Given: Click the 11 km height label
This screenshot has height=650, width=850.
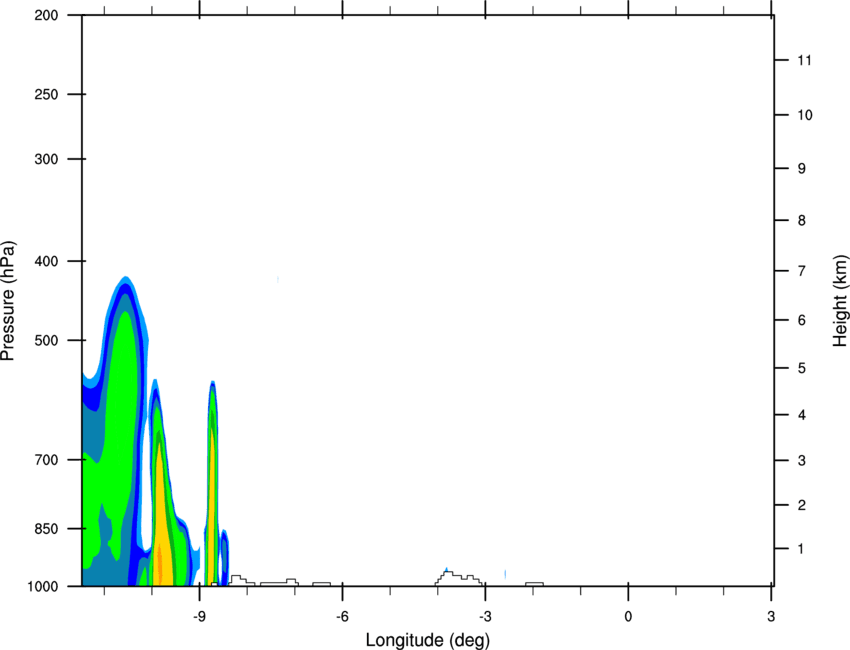Looking at the screenshot, I should pyautogui.click(x=804, y=60).
